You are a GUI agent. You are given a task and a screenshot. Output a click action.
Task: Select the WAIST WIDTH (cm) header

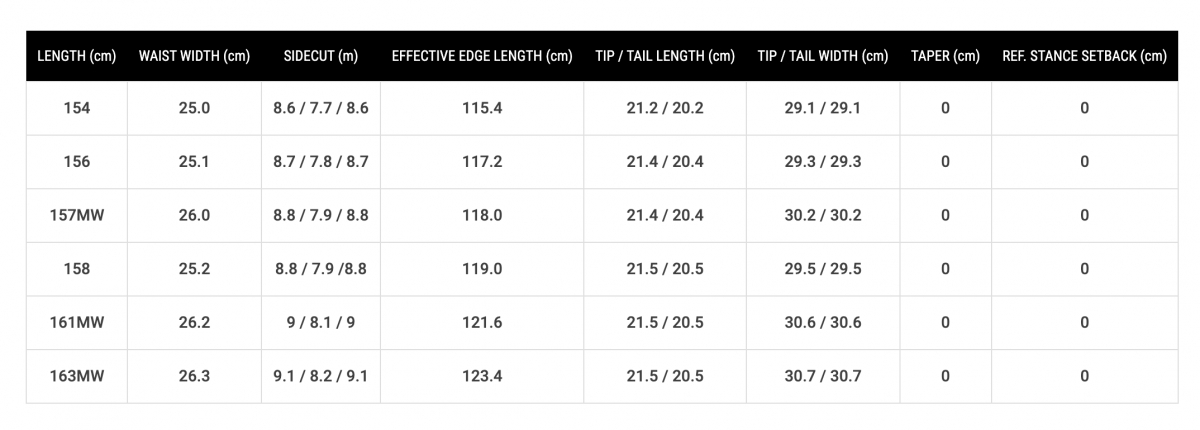click(x=194, y=56)
